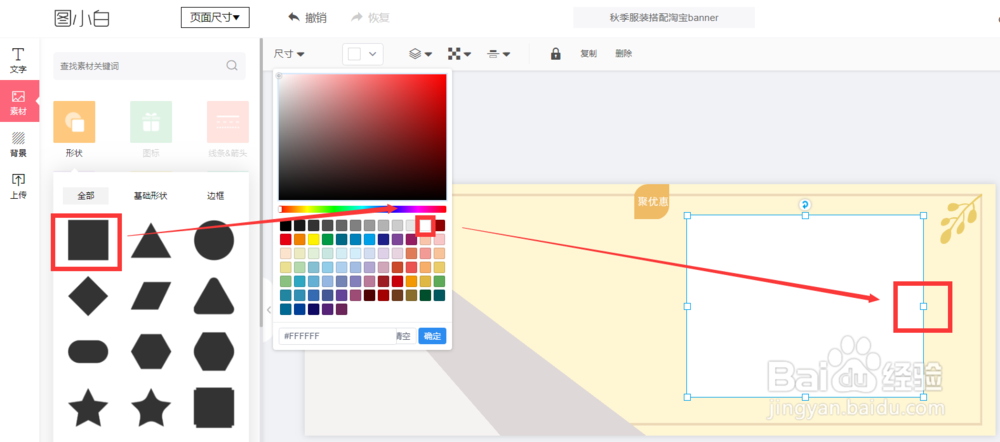The height and width of the screenshot is (442, 1000).
Task: Insert the pill rounded rectangle shape
Action: 88,351
